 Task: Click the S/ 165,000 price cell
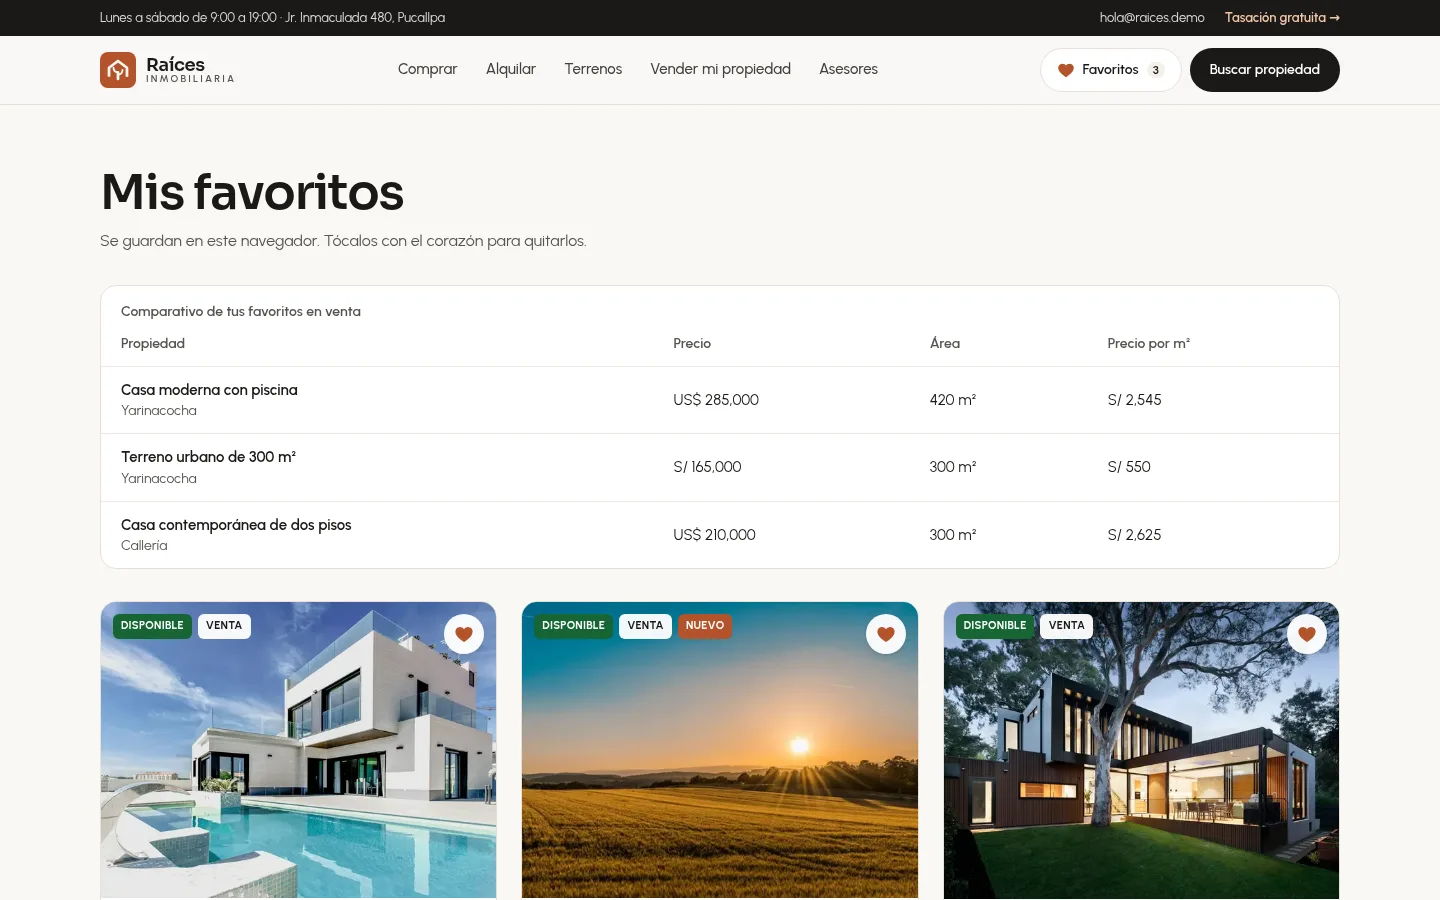pyautogui.click(x=707, y=467)
